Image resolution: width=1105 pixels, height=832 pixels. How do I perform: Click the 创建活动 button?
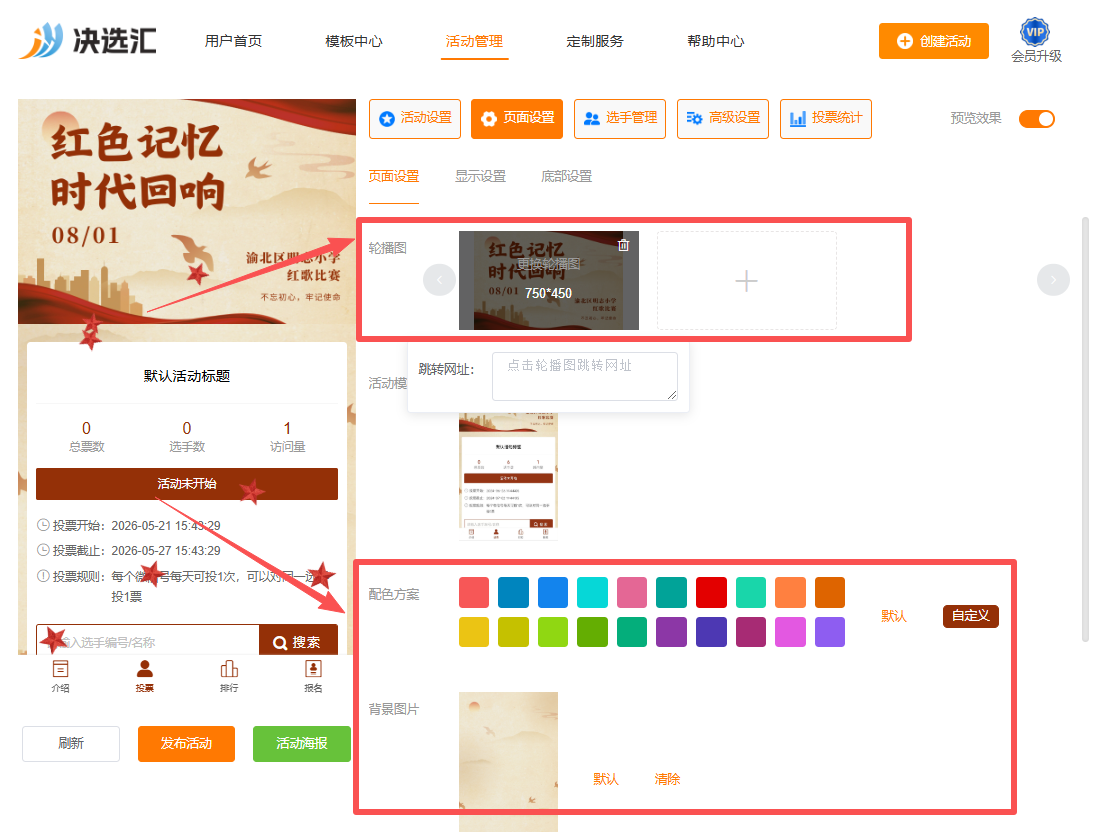click(934, 41)
